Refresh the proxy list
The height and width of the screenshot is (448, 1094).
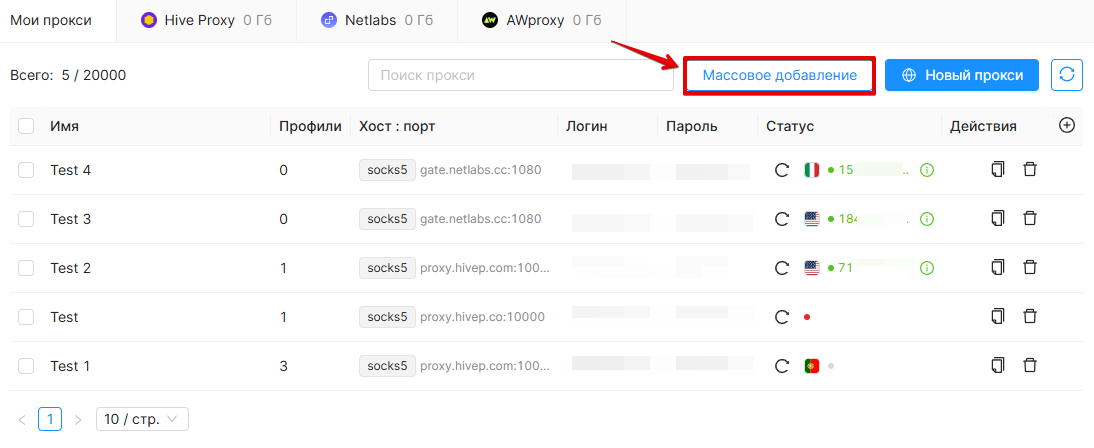[x=1066, y=75]
